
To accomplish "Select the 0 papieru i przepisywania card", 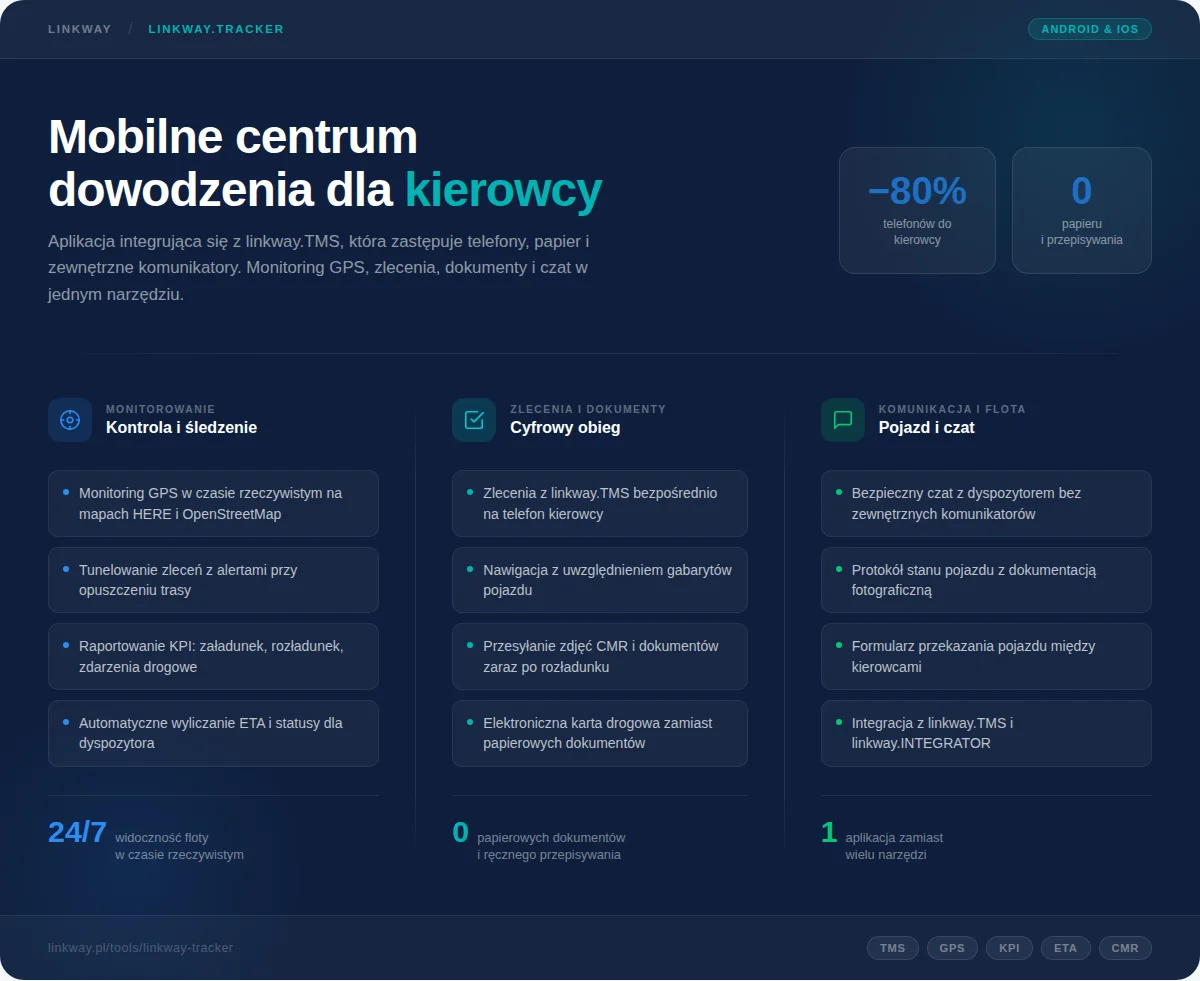I will point(1082,210).
